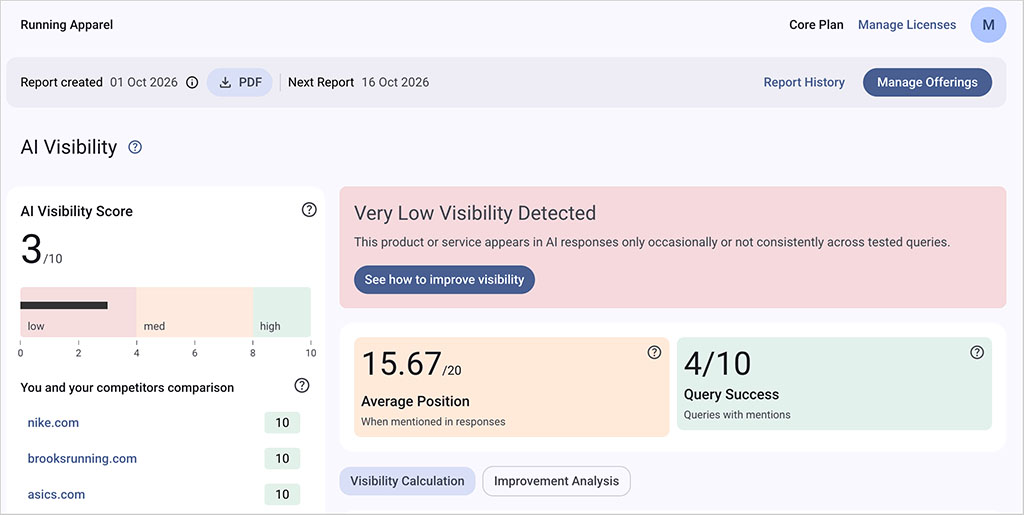Image resolution: width=1024 pixels, height=515 pixels.
Task: Click Manage Offerings button
Action: [x=927, y=82]
